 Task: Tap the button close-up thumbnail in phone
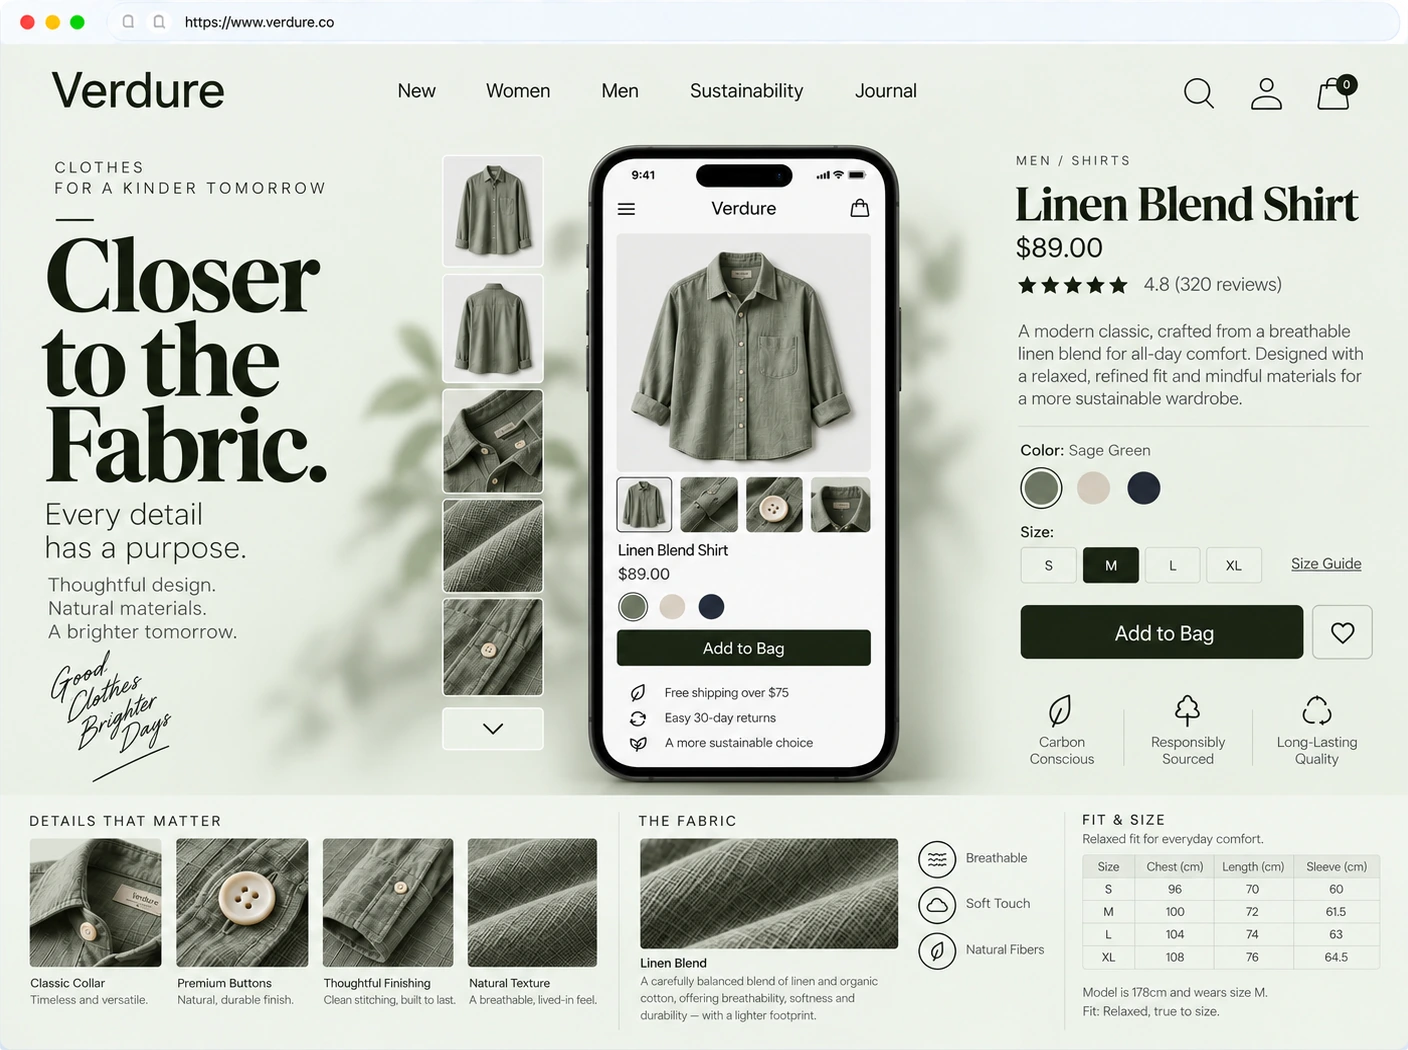point(774,505)
